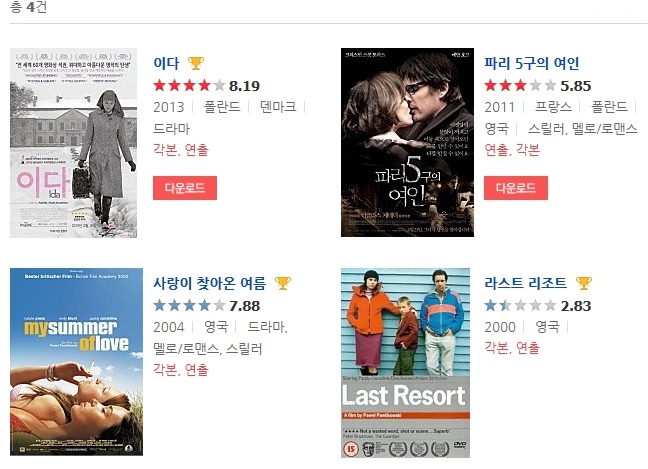Click the blue star rating showing 7.88
648x469 pixels.
coord(189,306)
